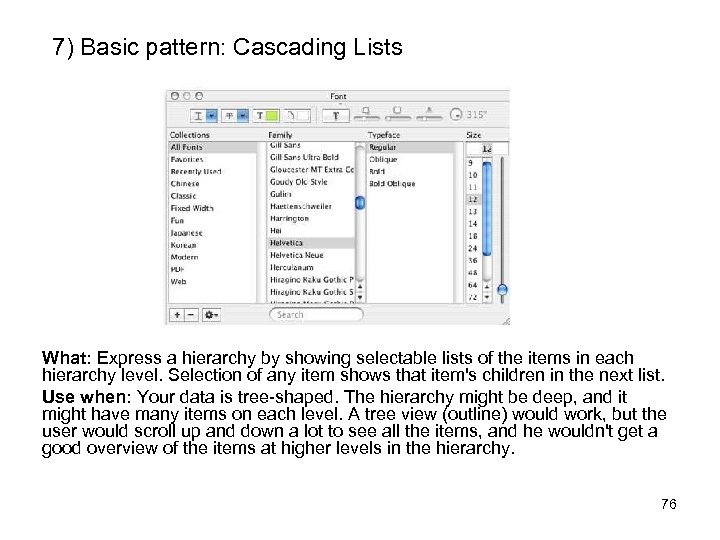Viewport: 720px width, 540px height.
Task: Click the shadow angle dial at 315°
Action: [456, 114]
